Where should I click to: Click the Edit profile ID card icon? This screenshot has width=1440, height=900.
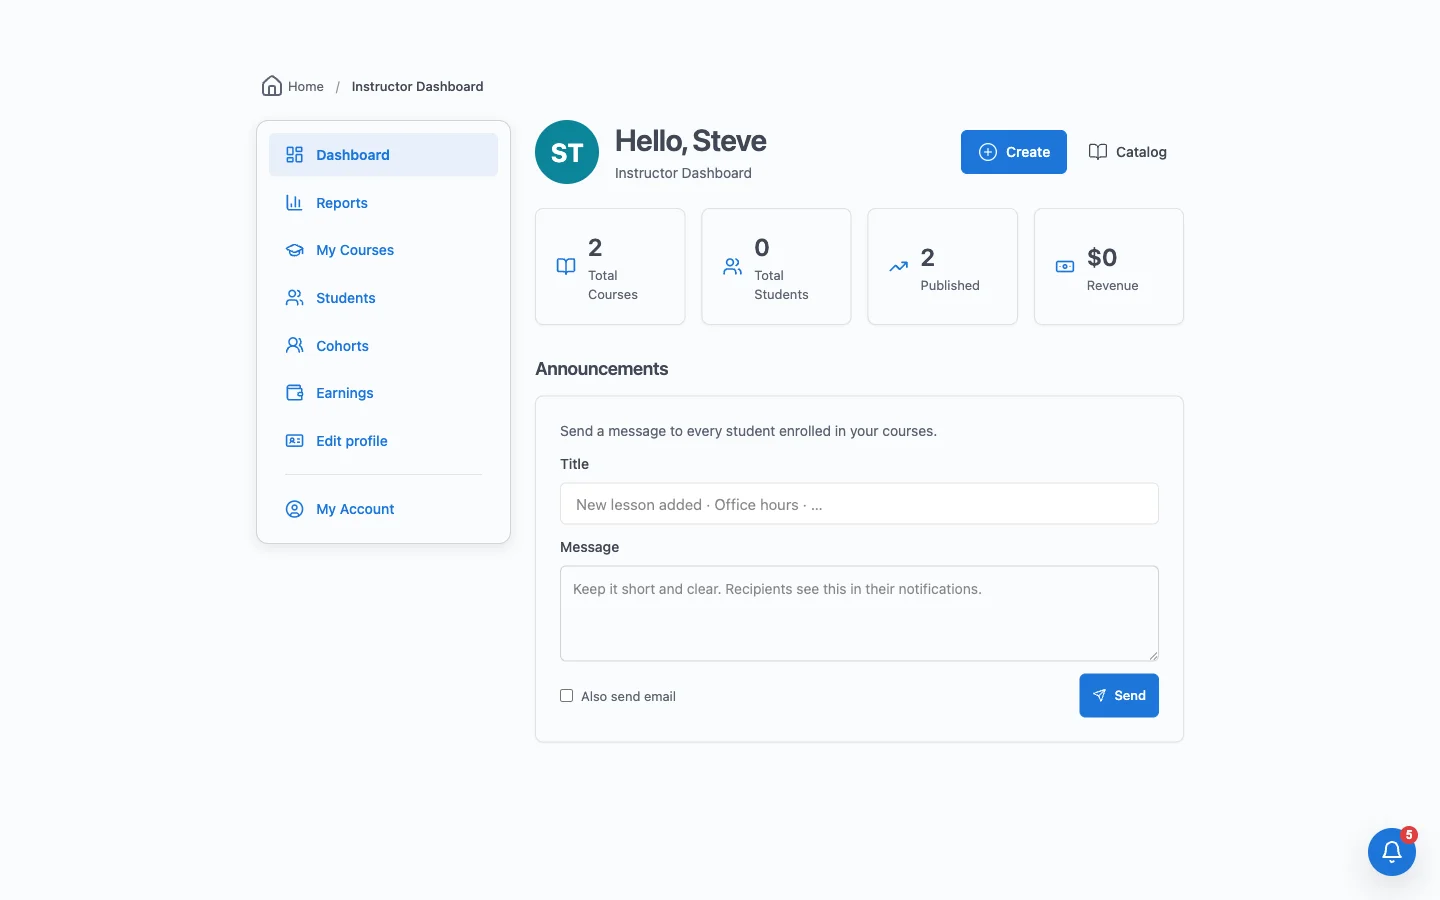(x=294, y=441)
